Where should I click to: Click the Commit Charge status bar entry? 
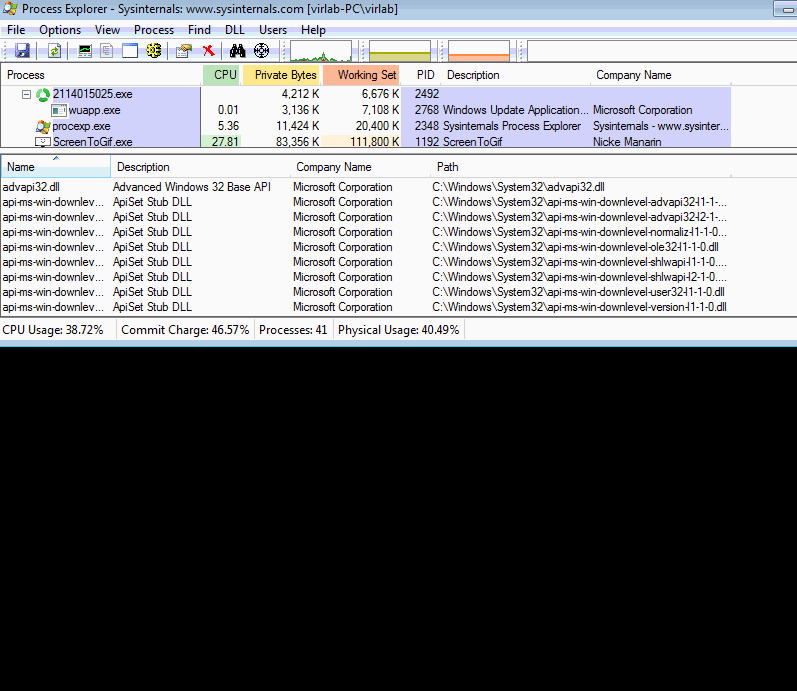click(185, 330)
